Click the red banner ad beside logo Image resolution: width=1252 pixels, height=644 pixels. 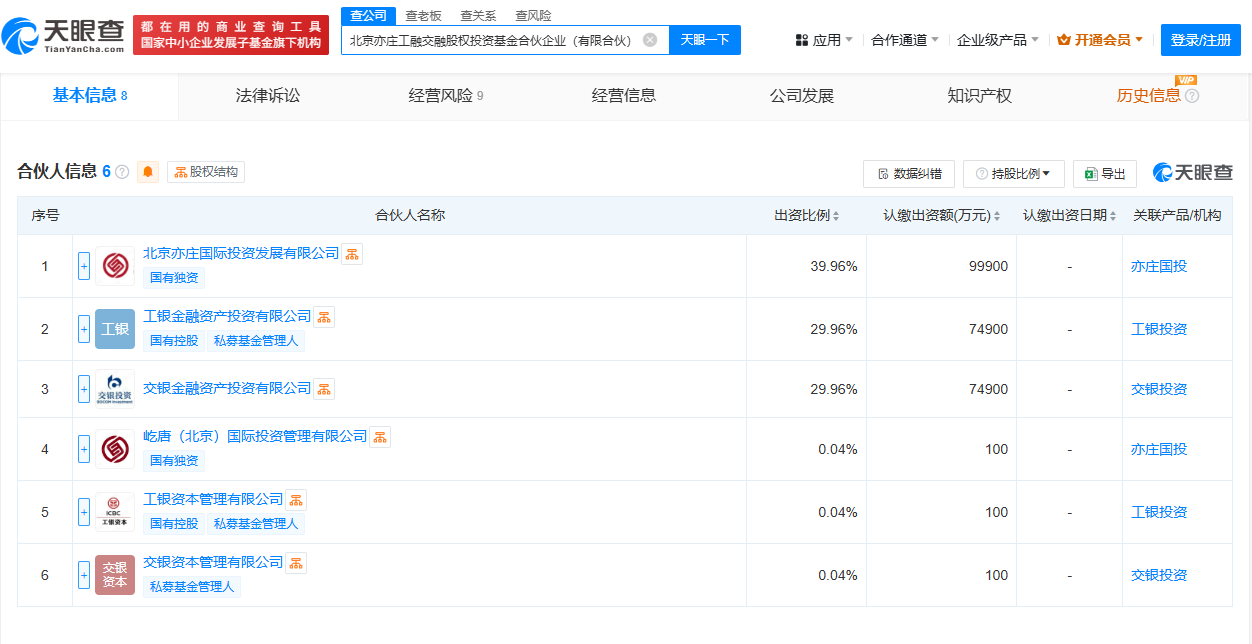231,35
